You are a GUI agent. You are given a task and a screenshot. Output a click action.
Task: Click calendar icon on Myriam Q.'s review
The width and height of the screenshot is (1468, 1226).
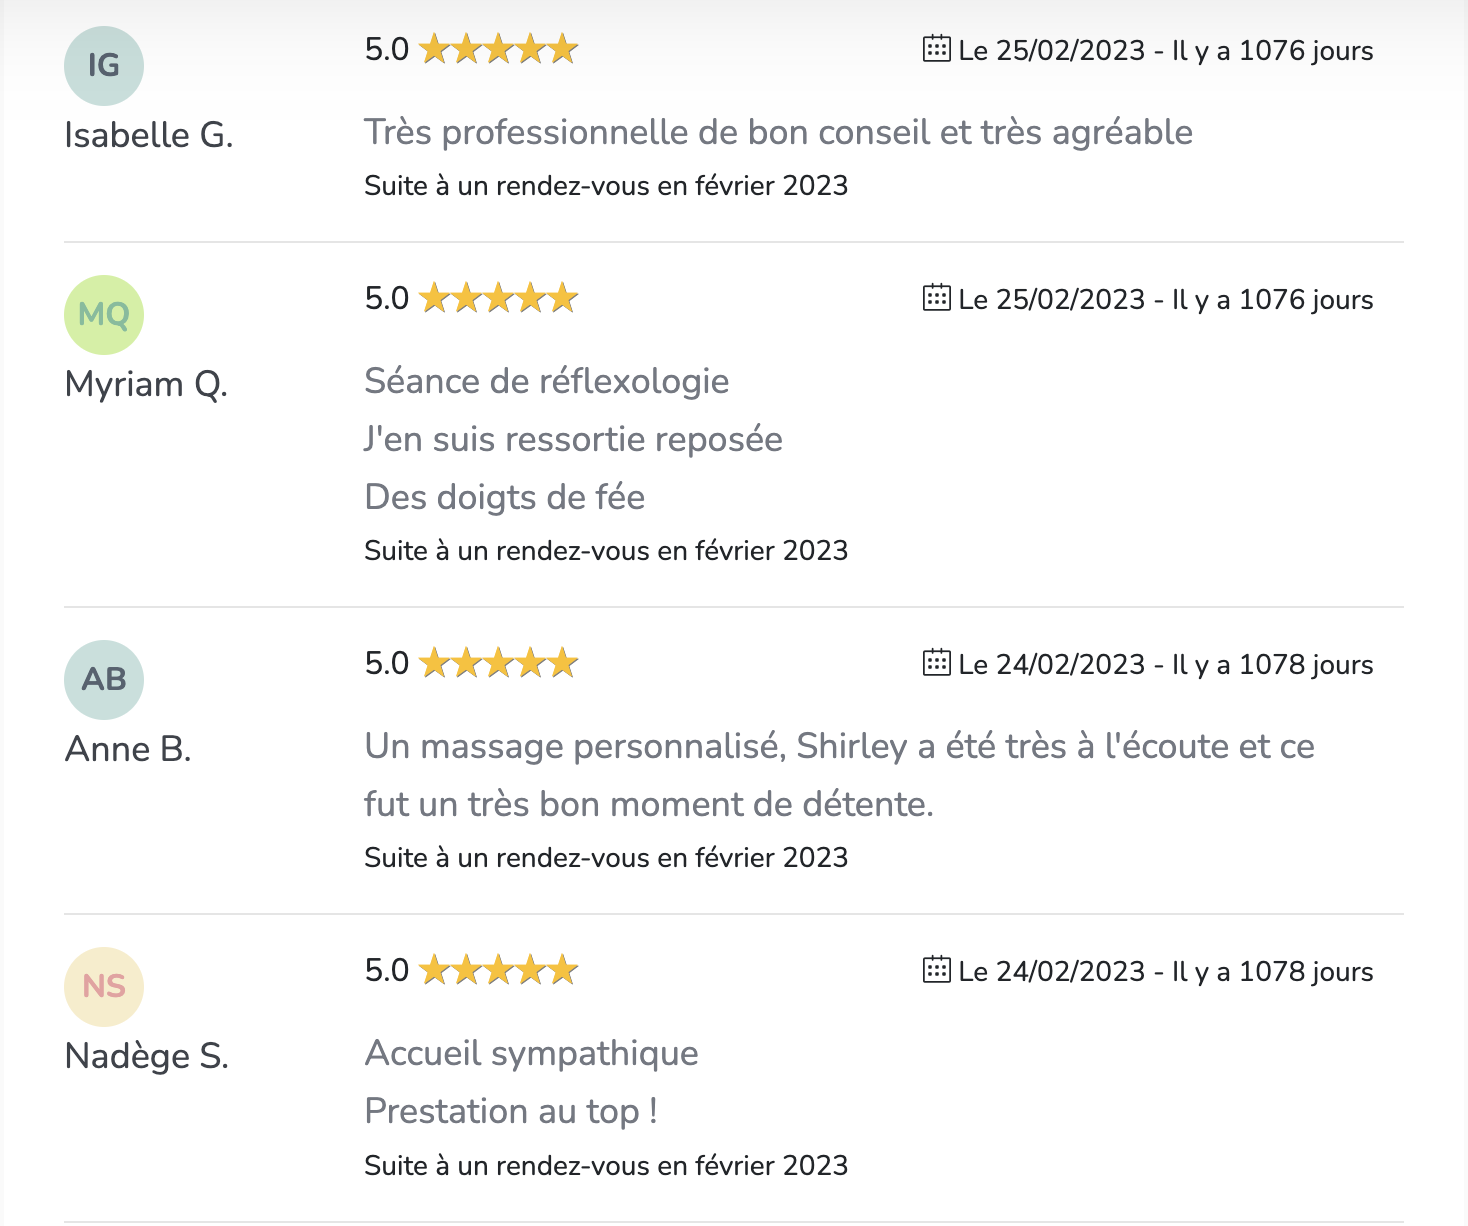click(936, 297)
